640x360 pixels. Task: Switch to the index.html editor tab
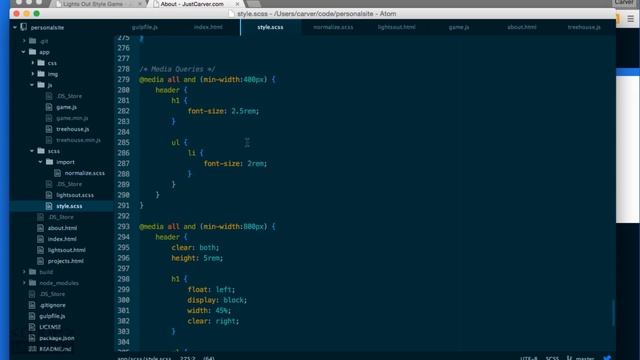[x=208, y=27]
